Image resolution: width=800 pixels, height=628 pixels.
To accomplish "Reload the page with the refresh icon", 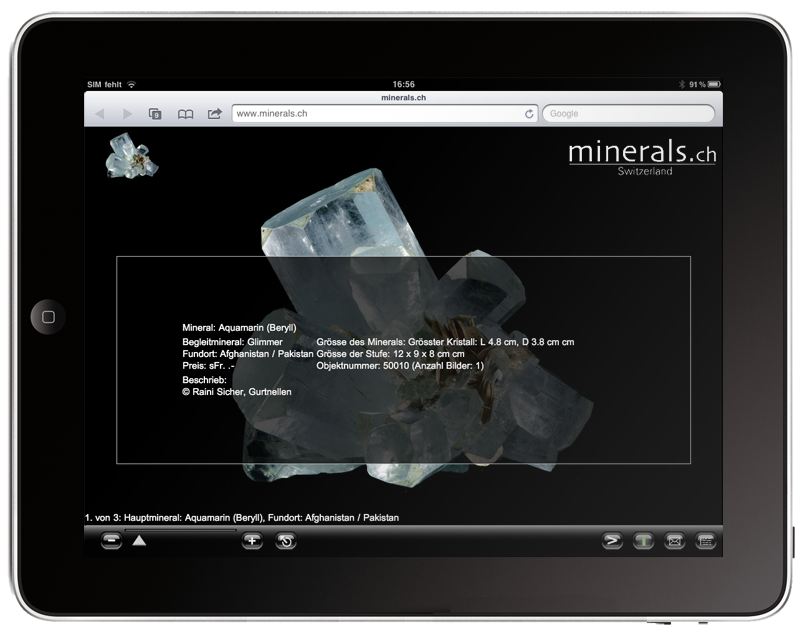I will 529,114.
